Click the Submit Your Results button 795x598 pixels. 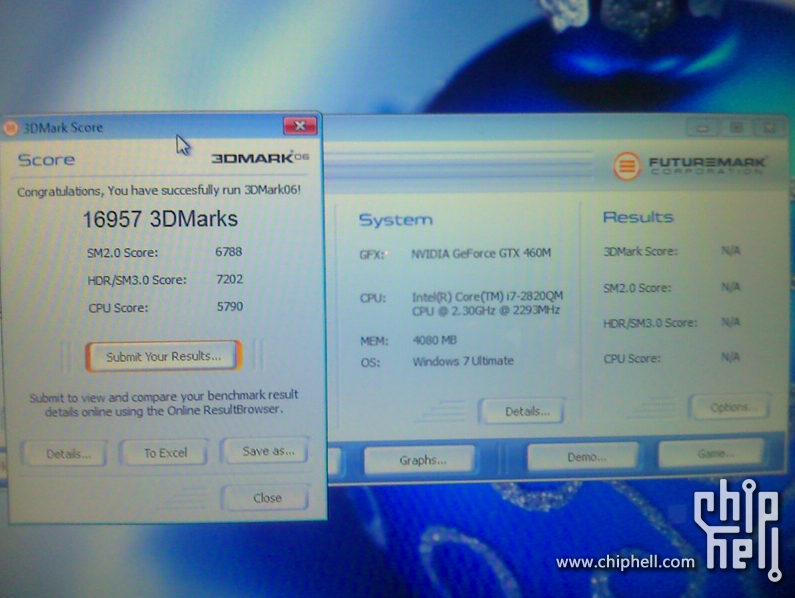[163, 356]
